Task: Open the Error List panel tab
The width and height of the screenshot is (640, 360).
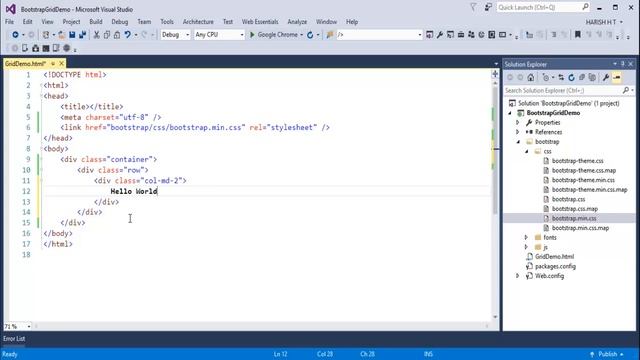Action: 14,339
